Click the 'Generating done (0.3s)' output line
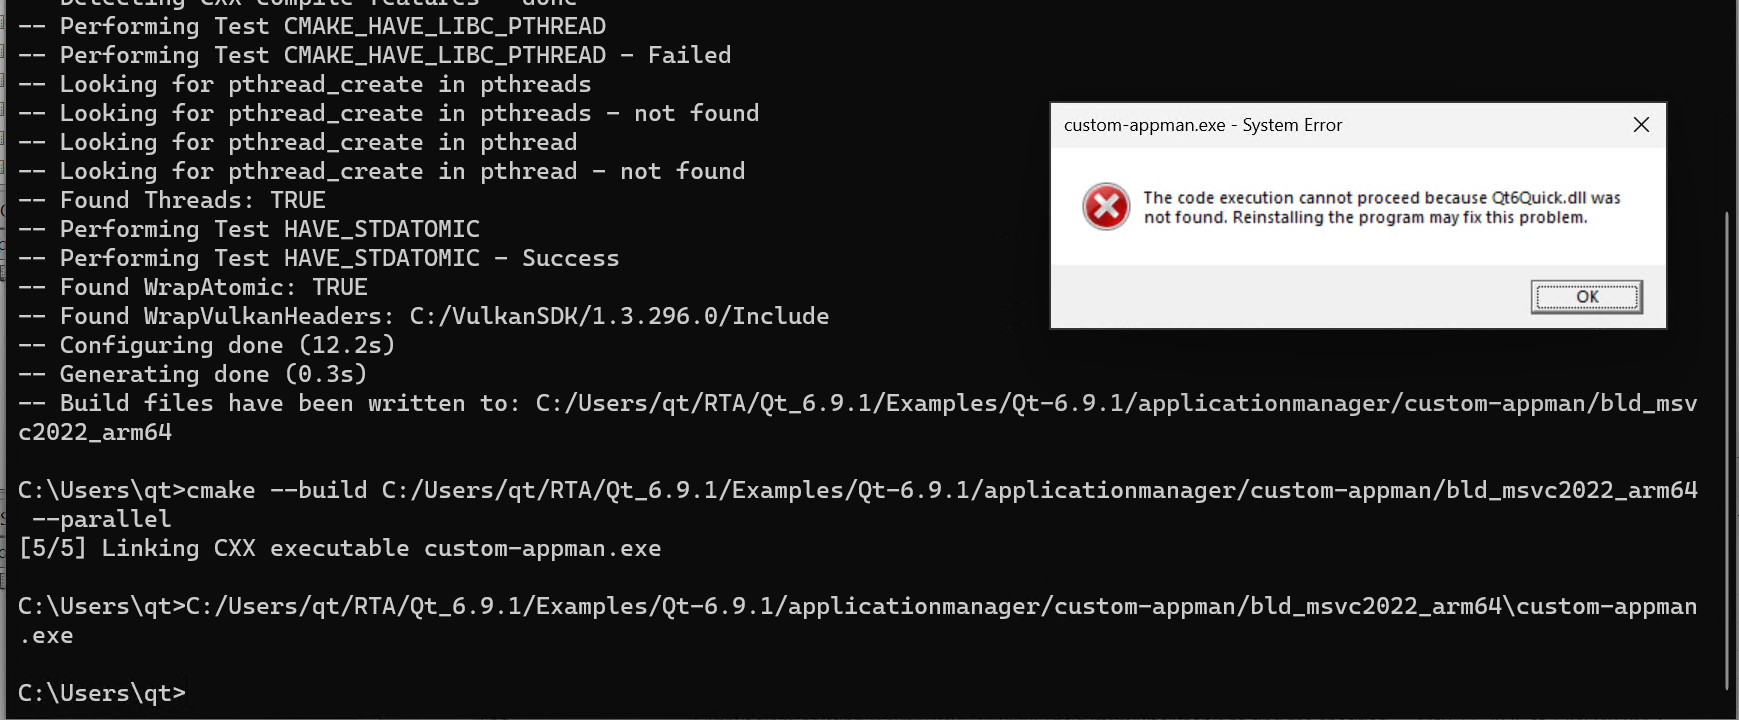 [x=193, y=374]
